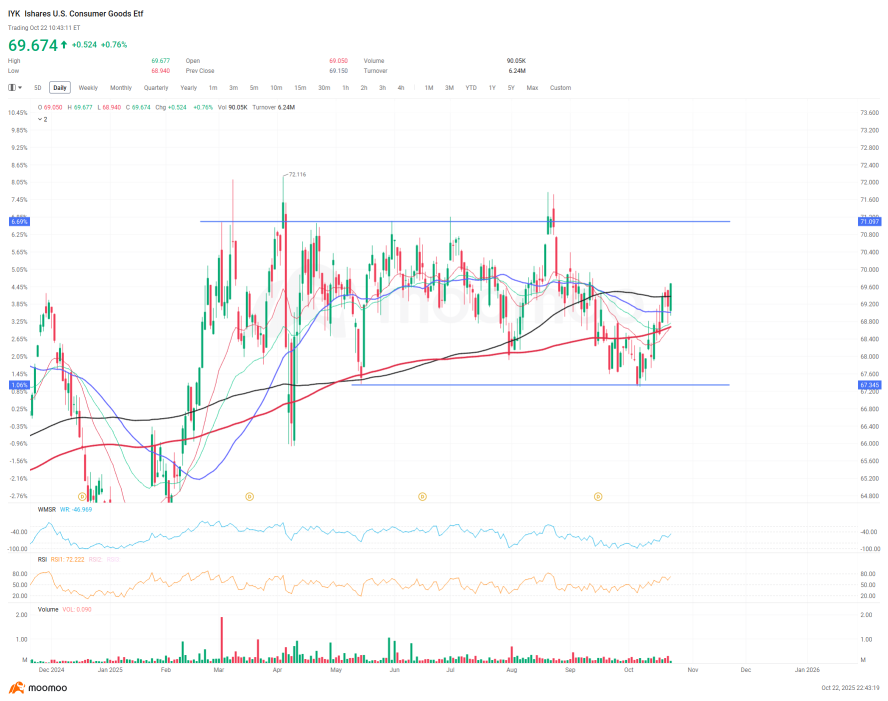Click the dividend marker icon near March
888x701 pixels.
click(250, 495)
